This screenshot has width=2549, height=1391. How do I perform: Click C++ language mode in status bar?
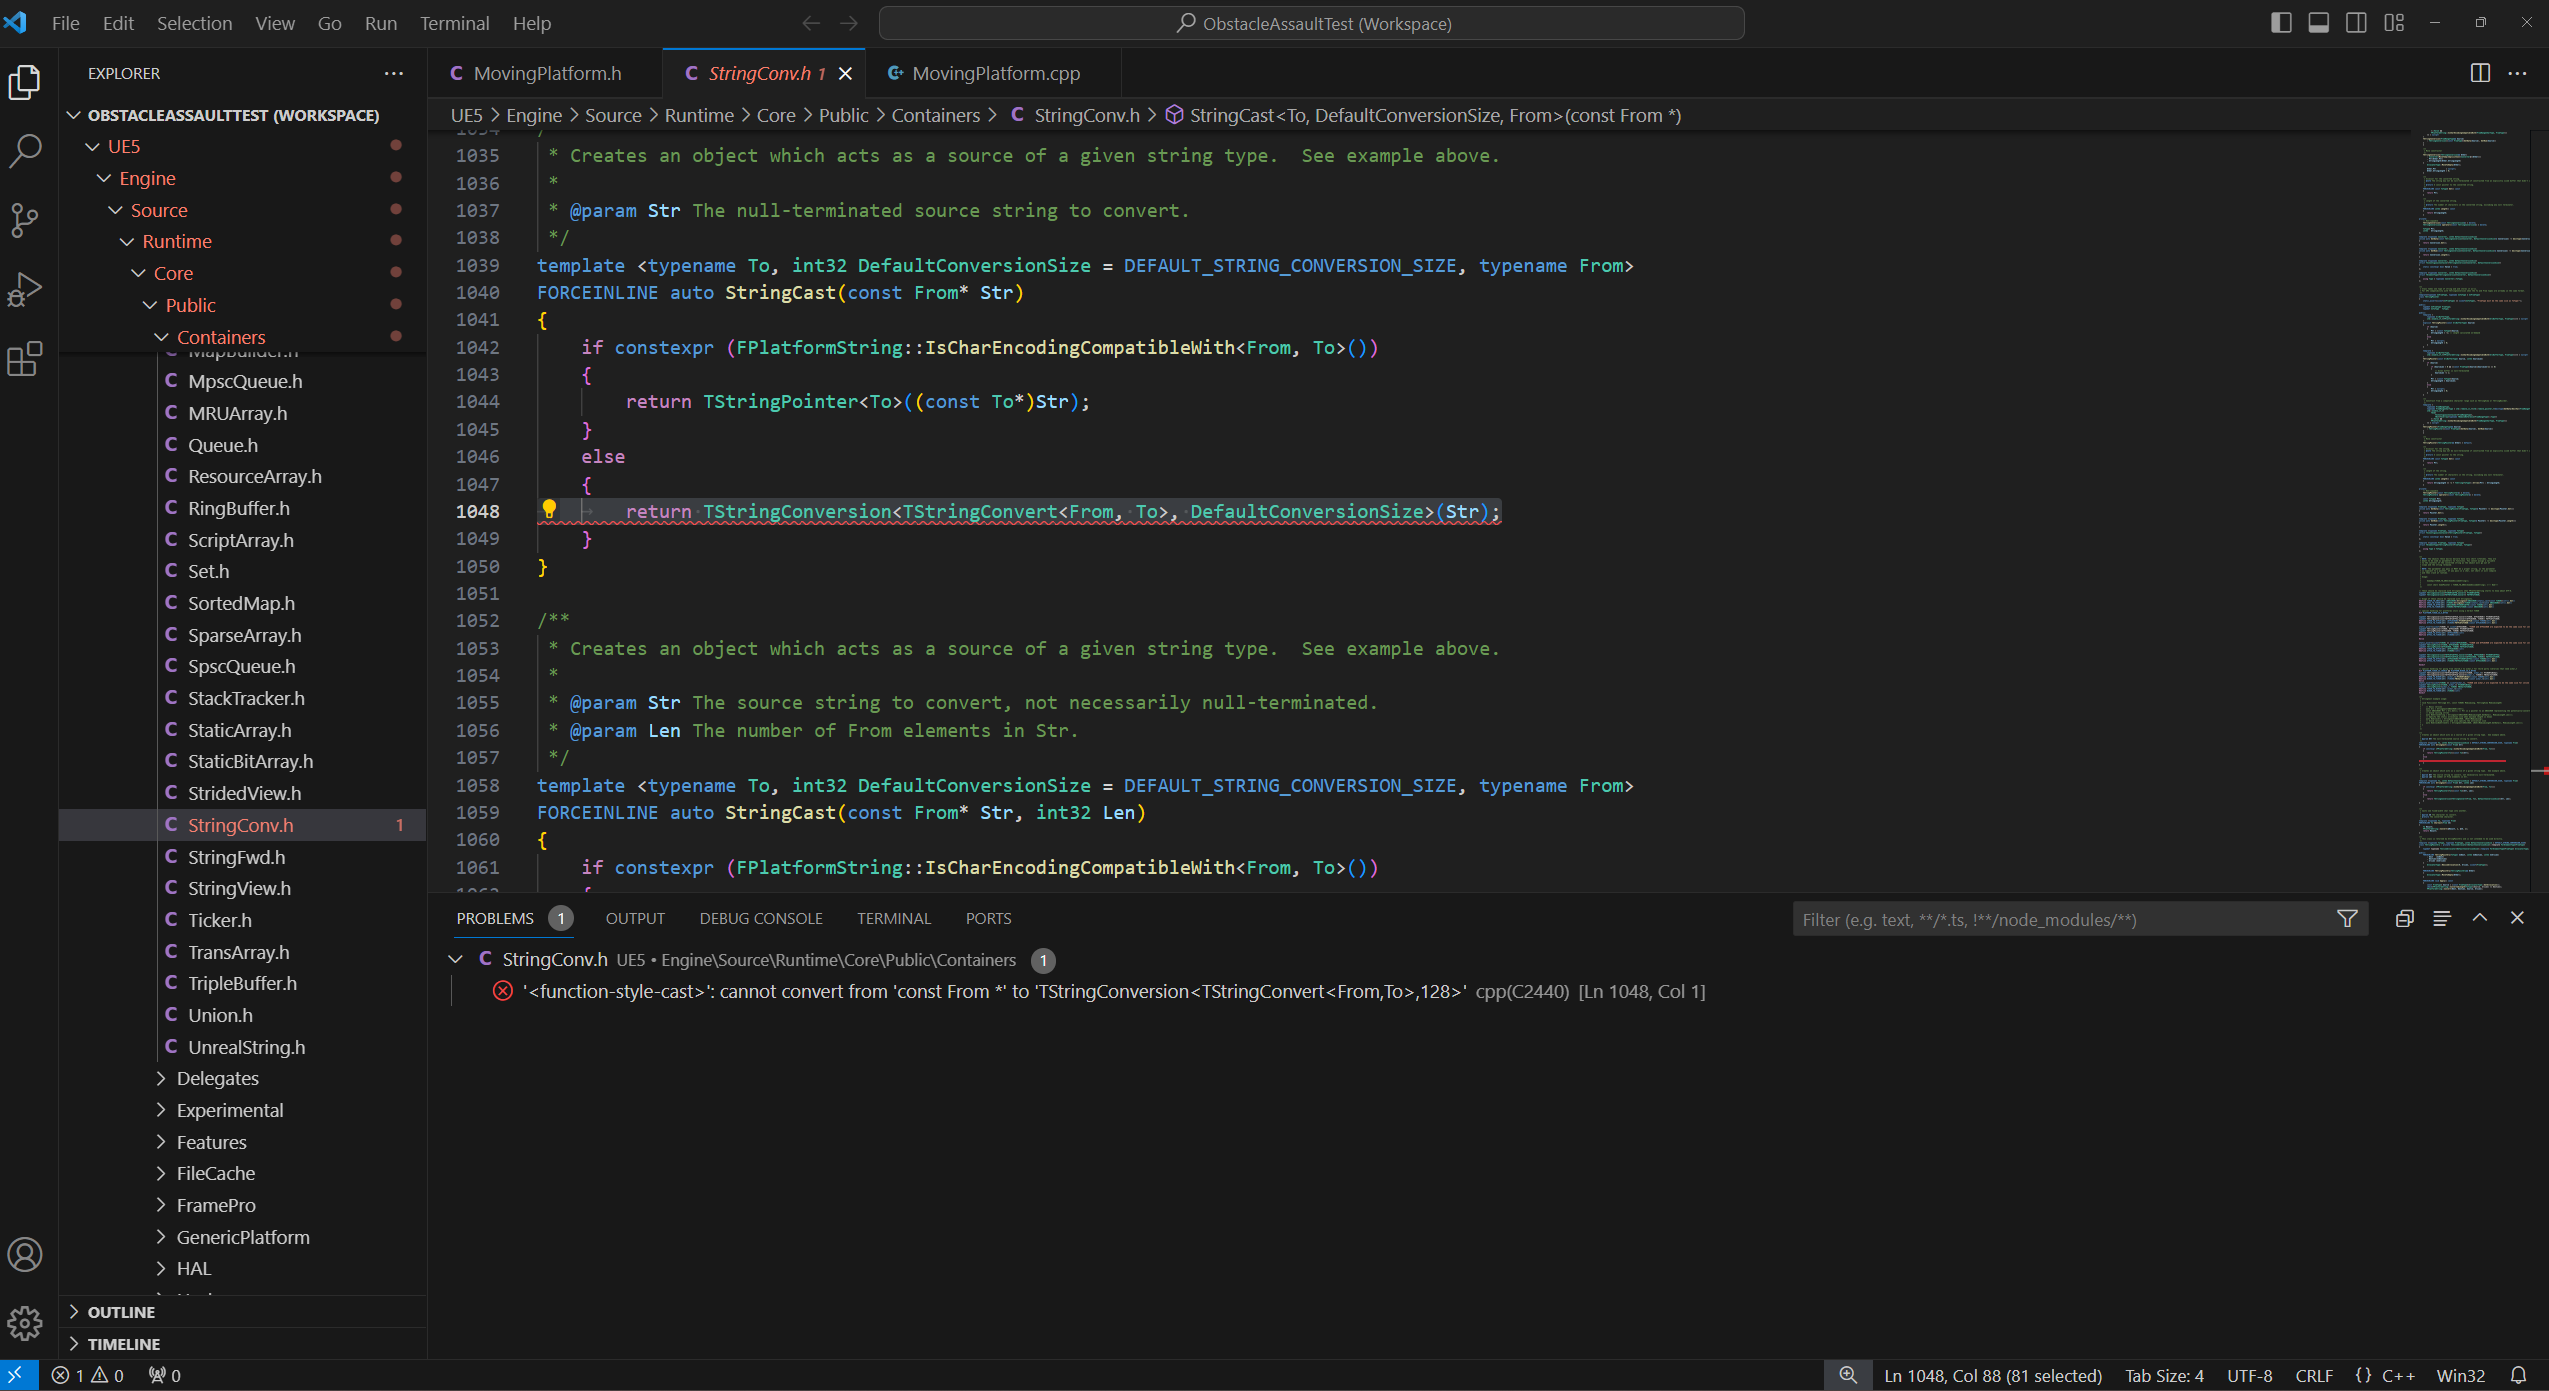pyautogui.click(x=2398, y=1375)
